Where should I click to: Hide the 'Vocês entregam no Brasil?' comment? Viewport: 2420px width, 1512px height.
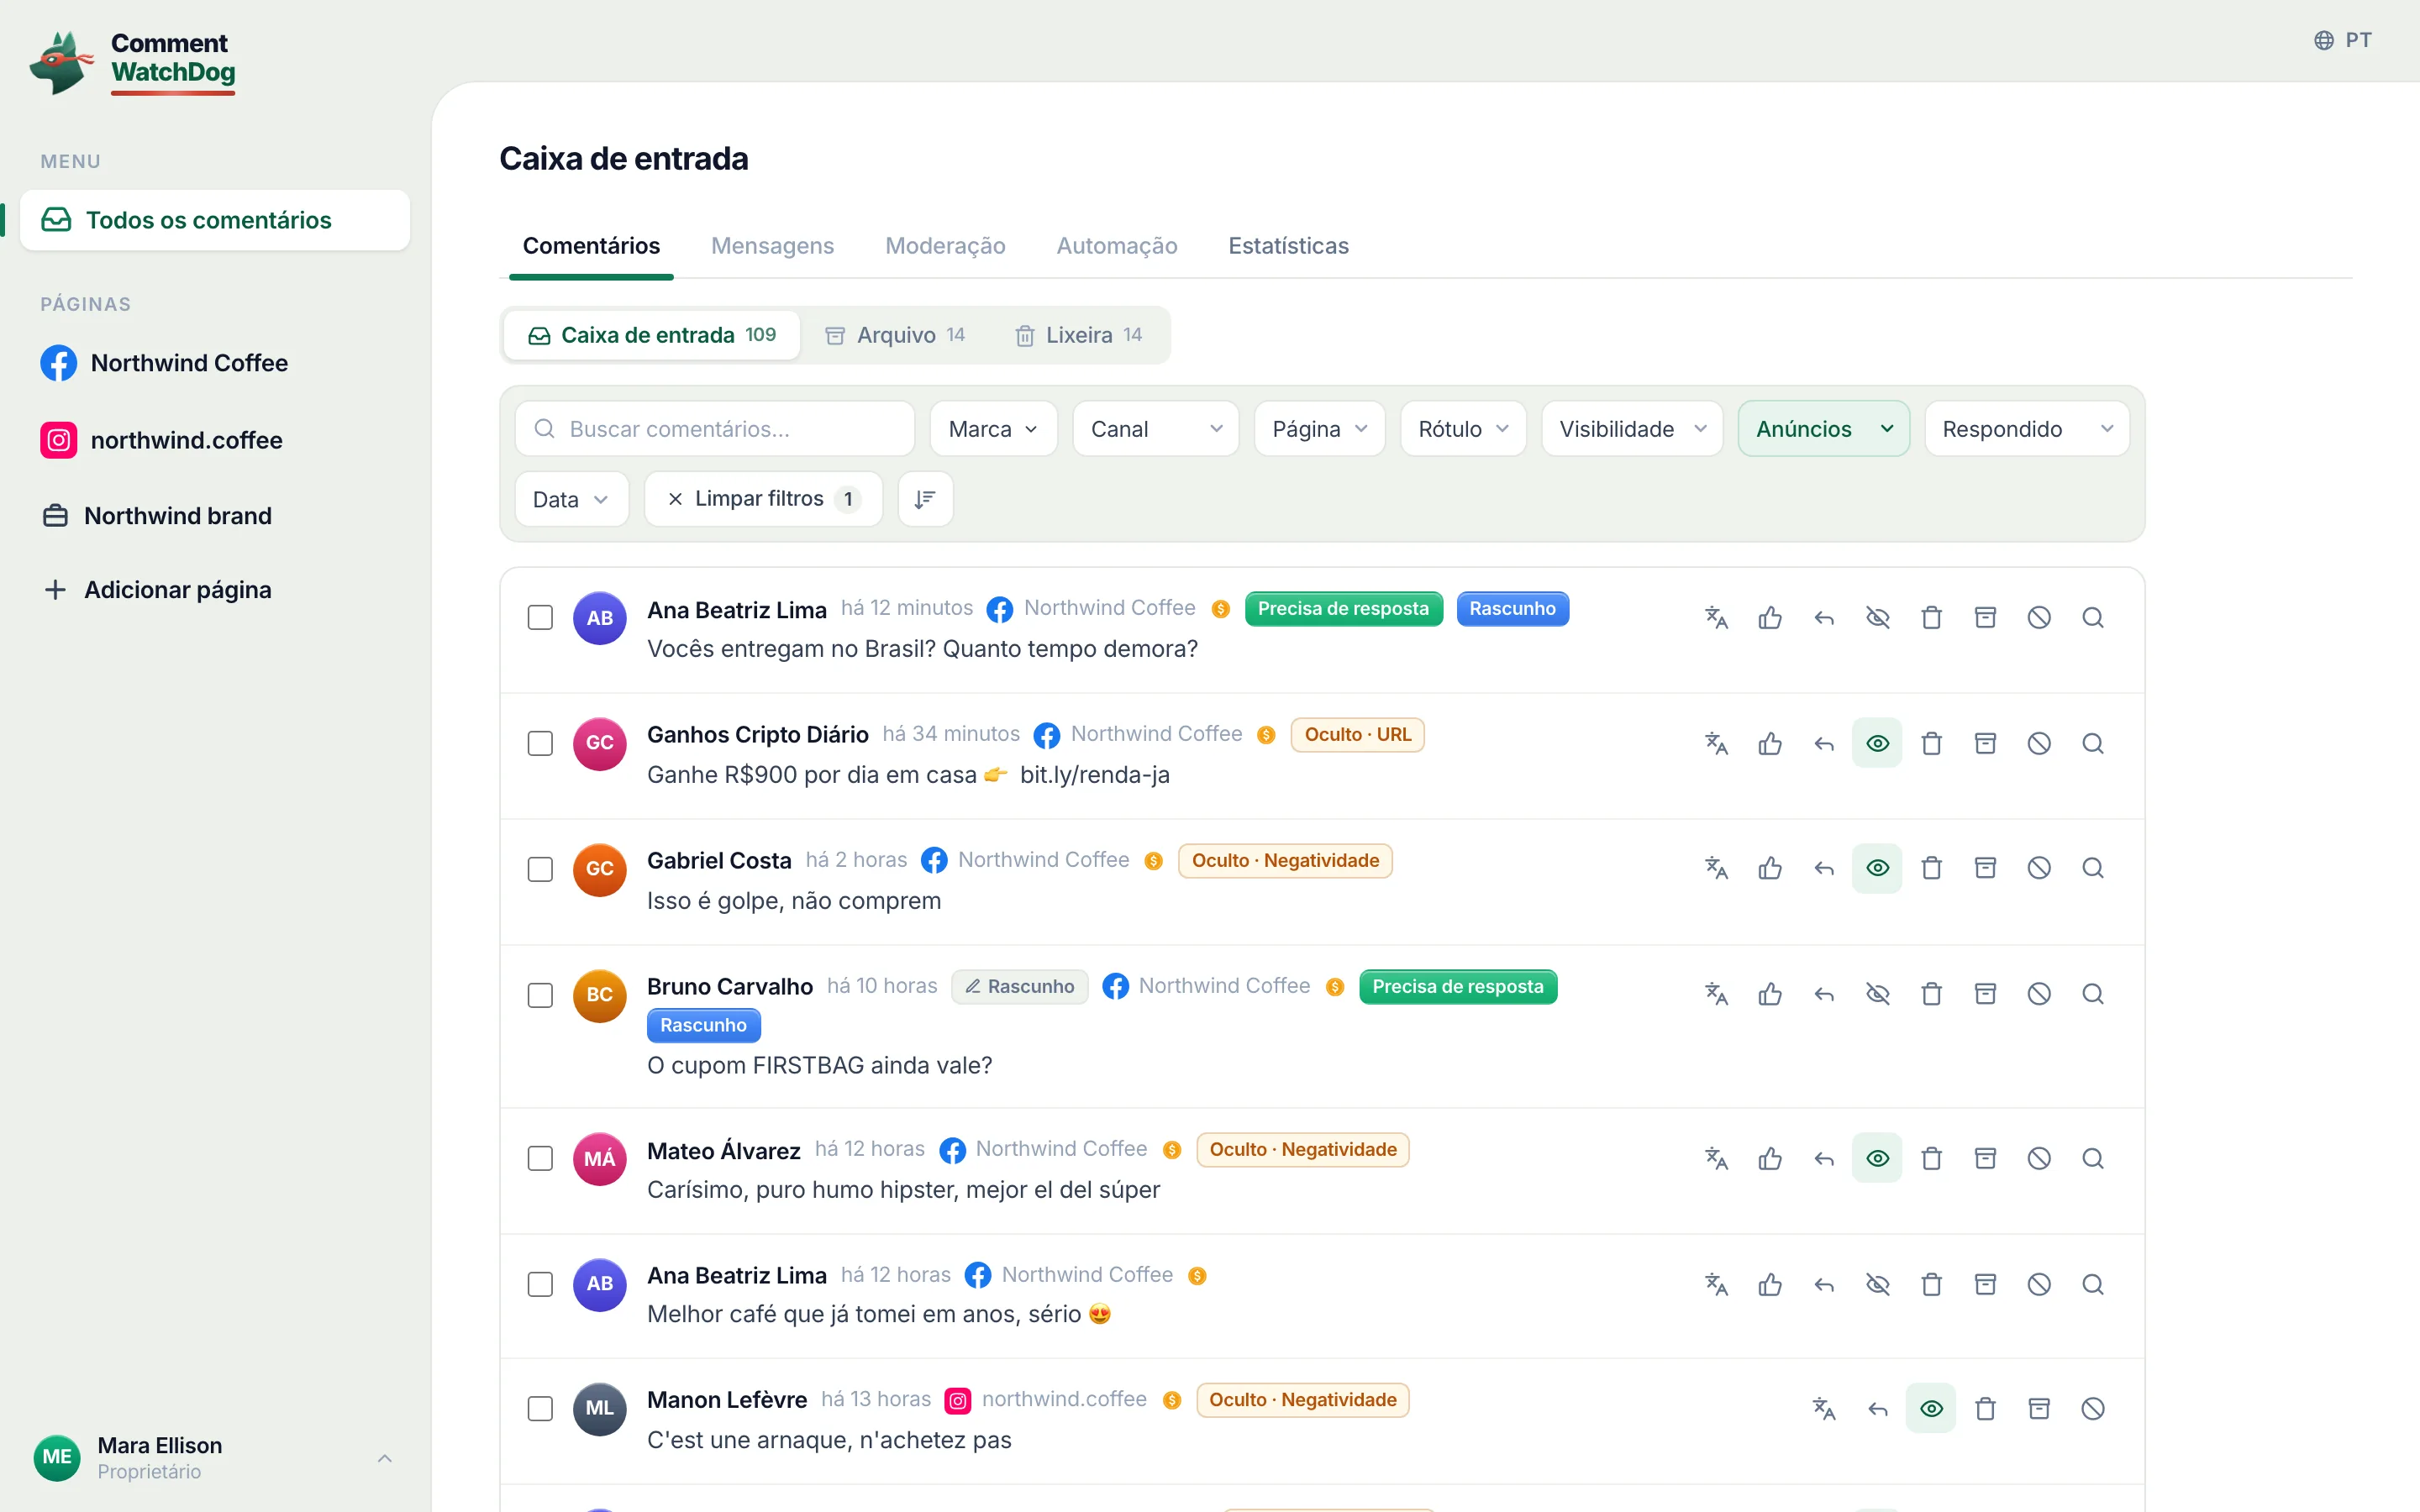tap(1878, 618)
